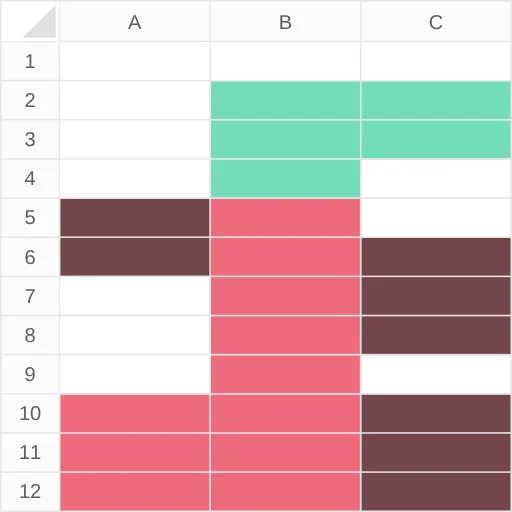
Task: Click dark maroon cell A5
Action: click(x=135, y=217)
